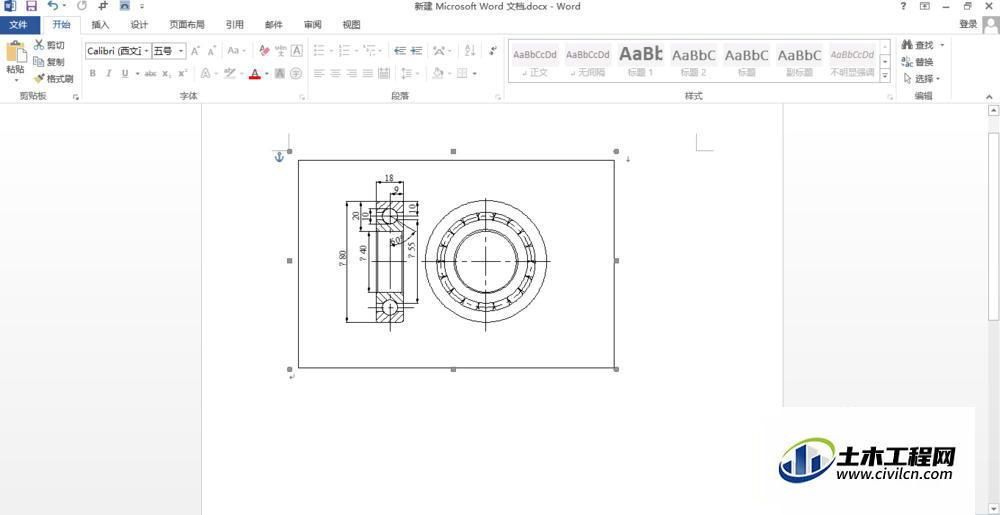Apply red font color with the A button
The width and height of the screenshot is (1000, 515).
pos(255,73)
